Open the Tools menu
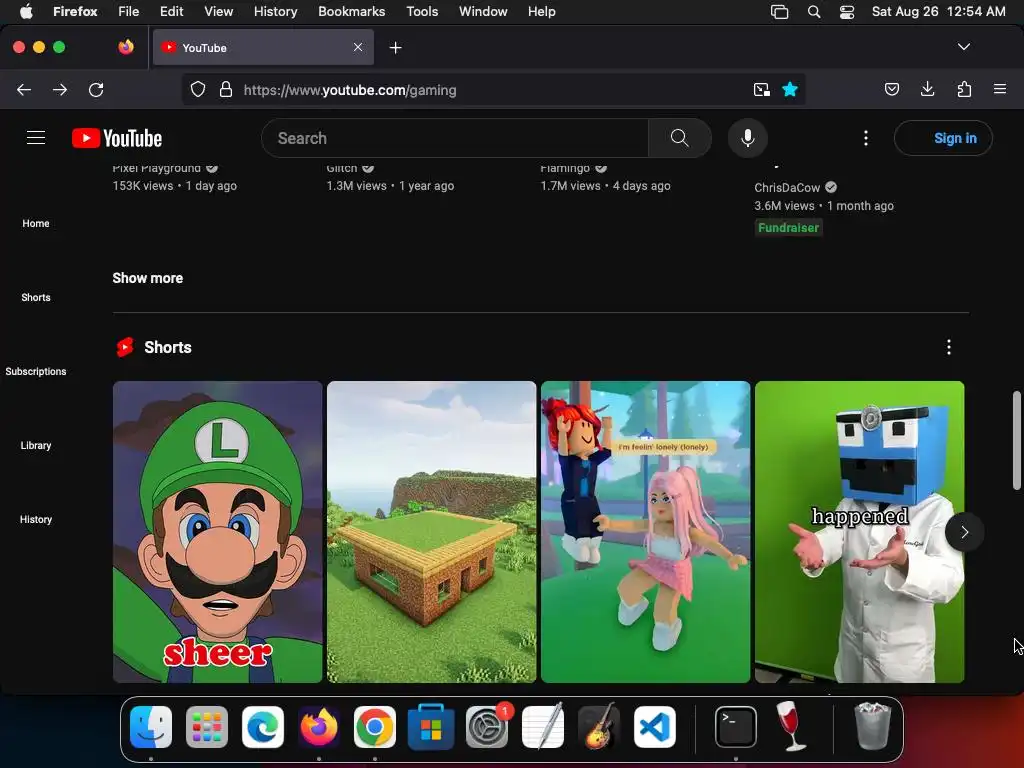Viewport: 1024px width, 768px height. pos(422,12)
